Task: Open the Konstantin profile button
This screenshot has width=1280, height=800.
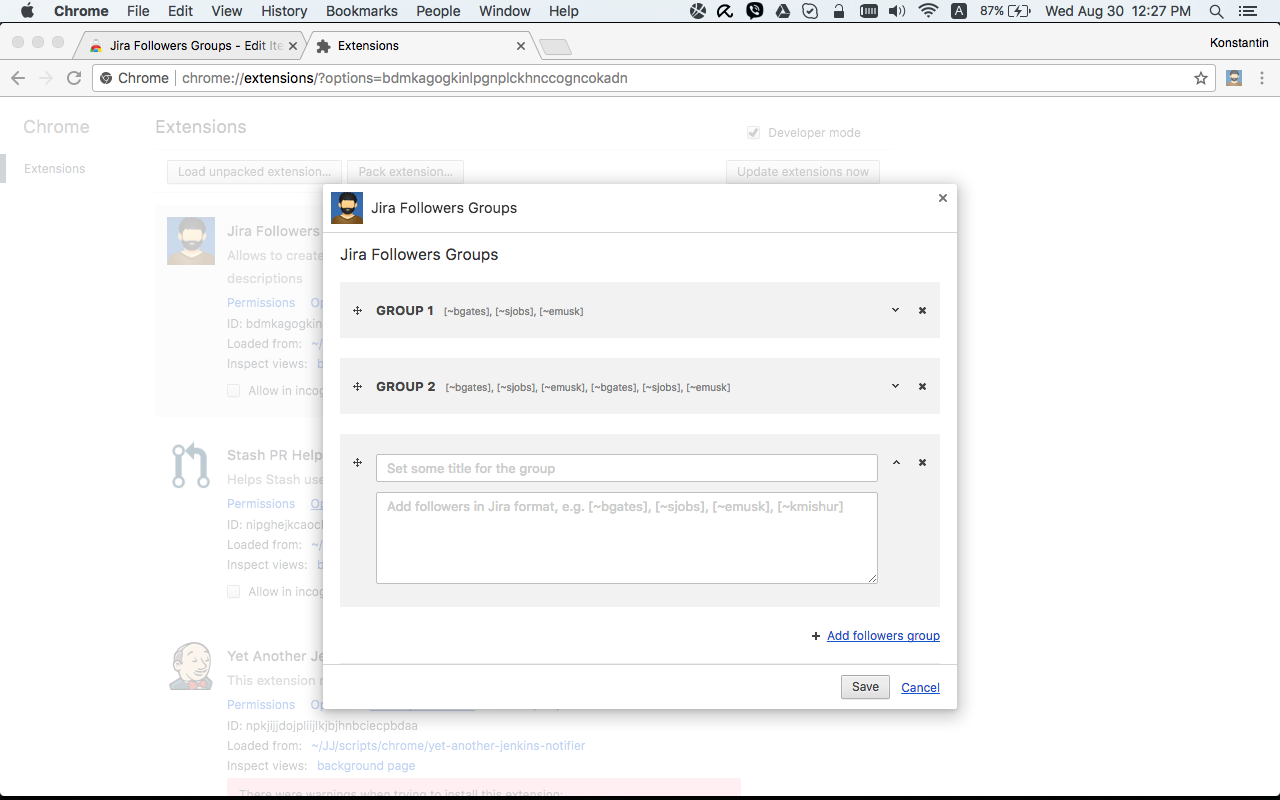Action: pyautogui.click(x=1238, y=43)
